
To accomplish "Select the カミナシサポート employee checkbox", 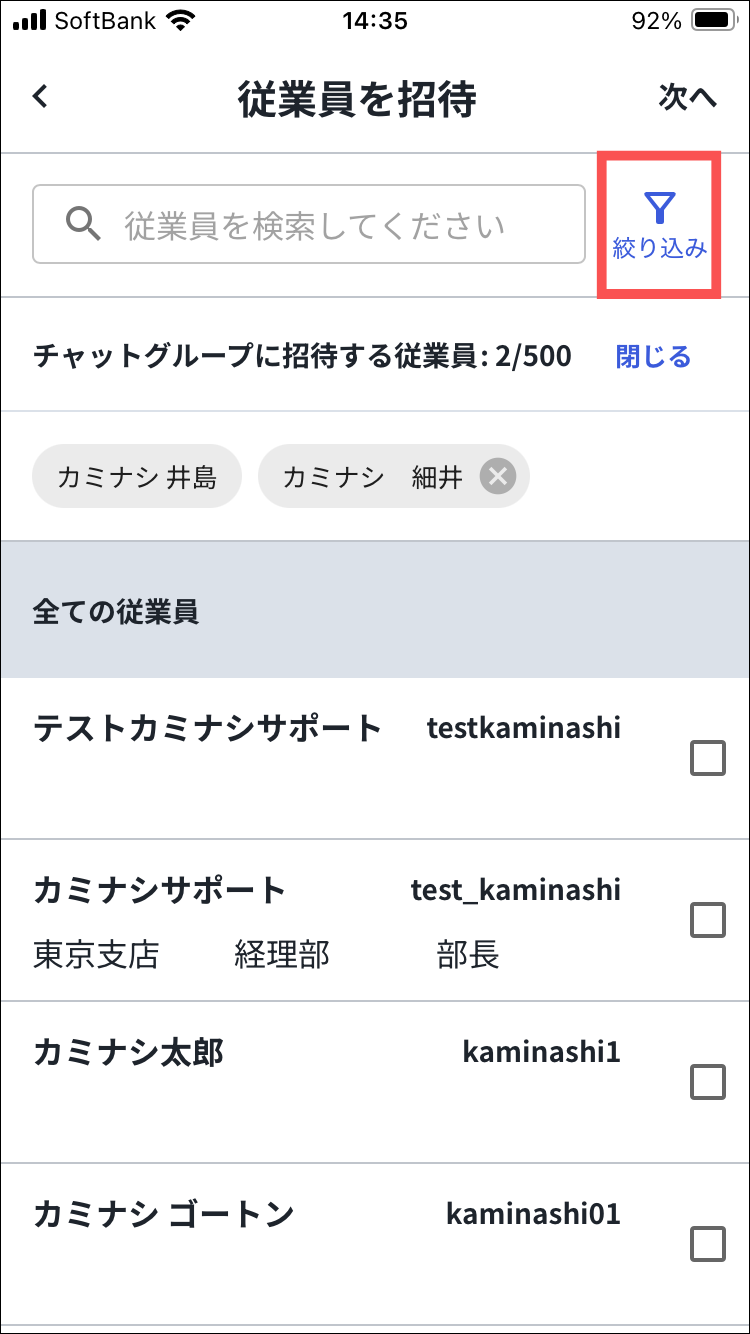I will click(708, 919).
